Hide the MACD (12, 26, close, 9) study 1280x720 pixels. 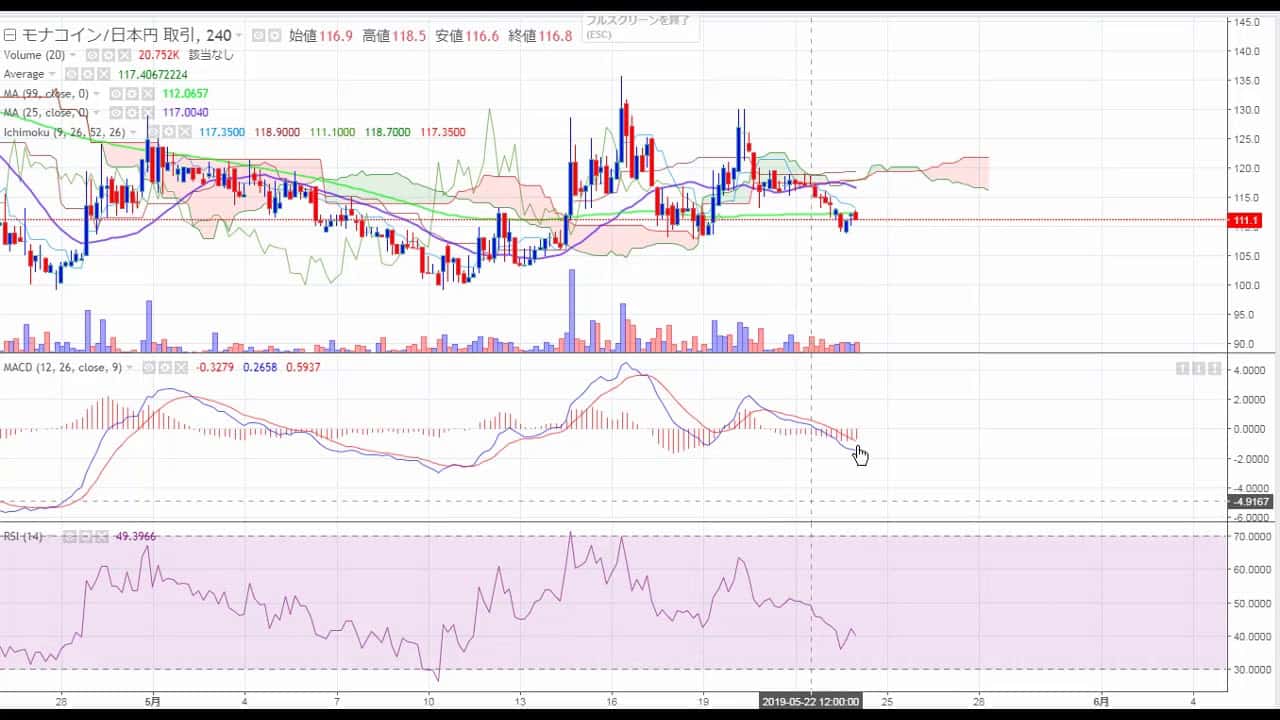tap(148, 367)
